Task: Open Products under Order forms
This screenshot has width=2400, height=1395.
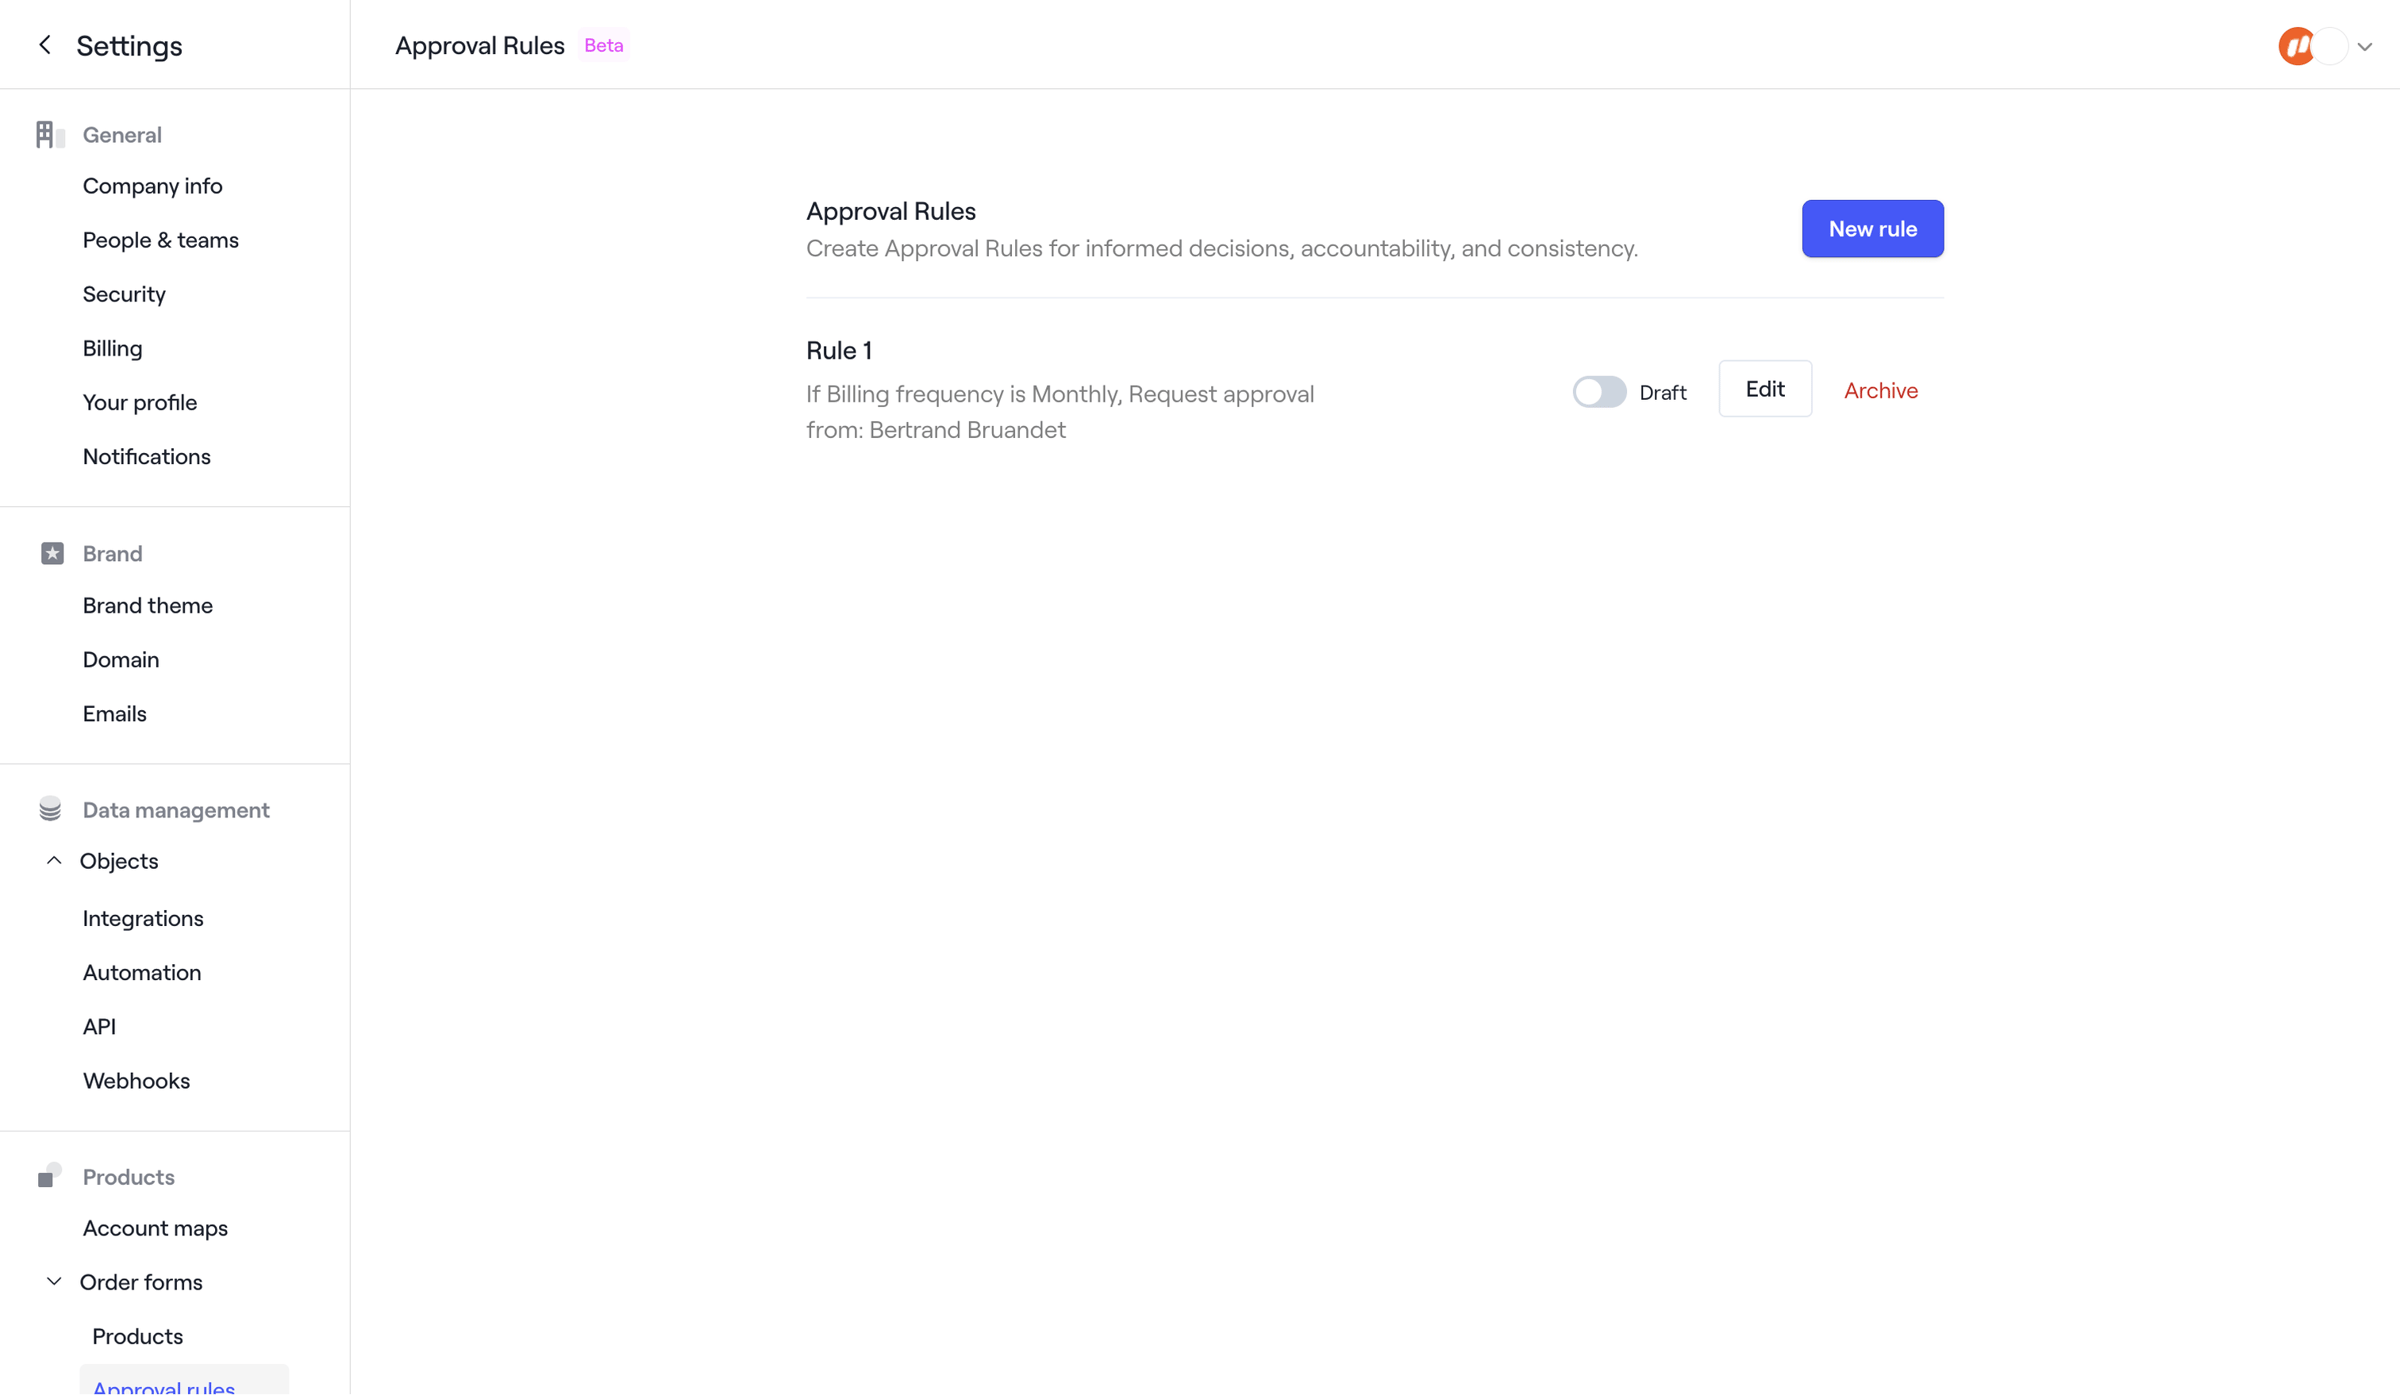Action: (137, 1335)
